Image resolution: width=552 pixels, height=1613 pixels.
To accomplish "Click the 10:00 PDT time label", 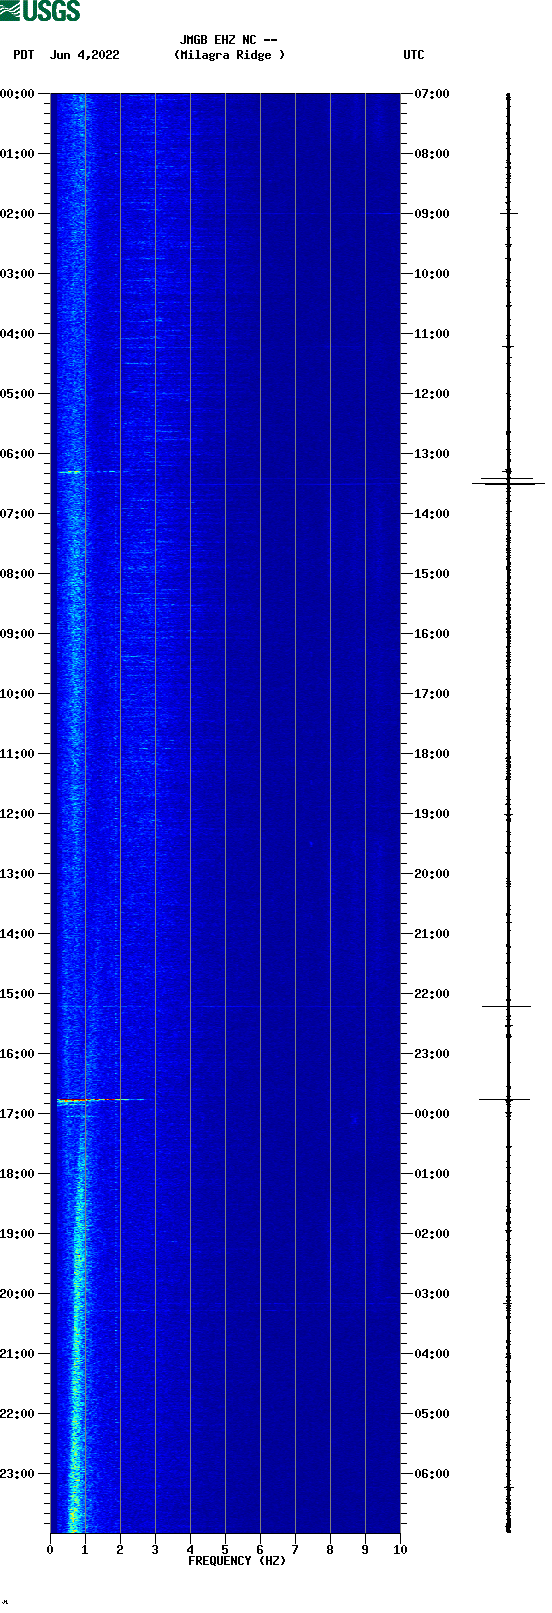I will tap(18, 694).
